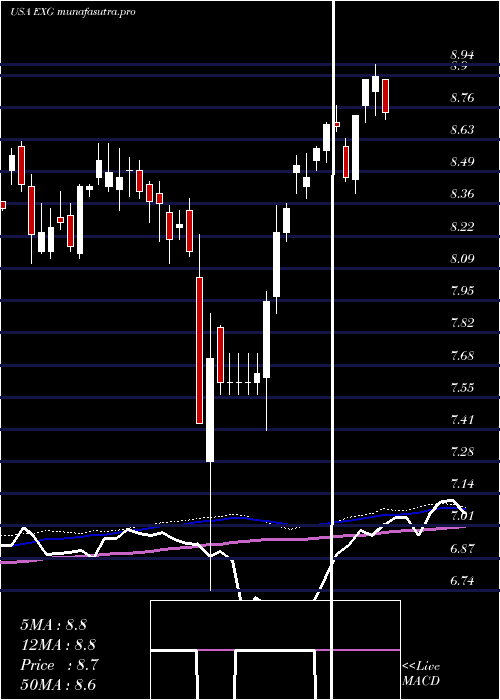The height and width of the screenshot is (700, 500).
Task: Click the tall white candle with lowest wick
Action: [210, 409]
